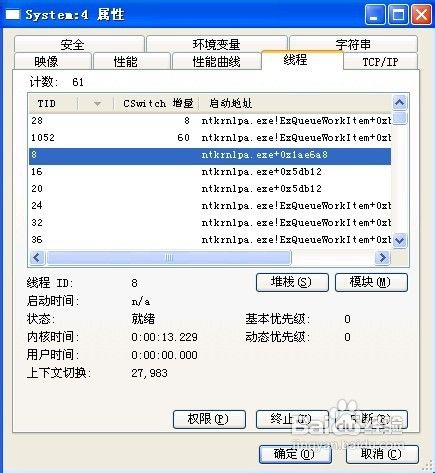Select the 线程 tab
The height and width of the screenshot is (473, 435).
point(302,60)
